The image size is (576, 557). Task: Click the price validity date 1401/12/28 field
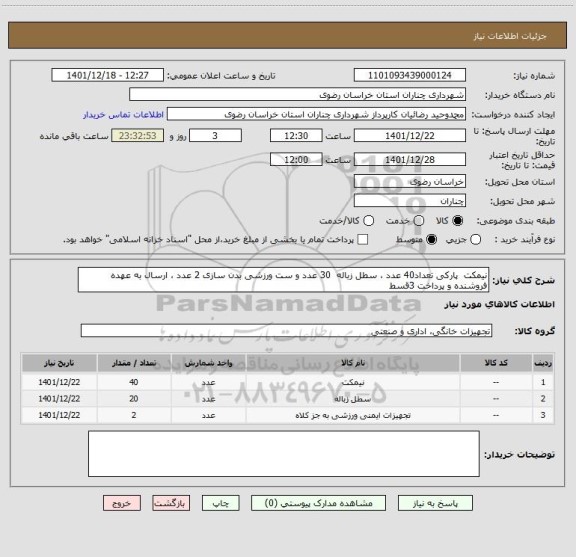(410, 159)
